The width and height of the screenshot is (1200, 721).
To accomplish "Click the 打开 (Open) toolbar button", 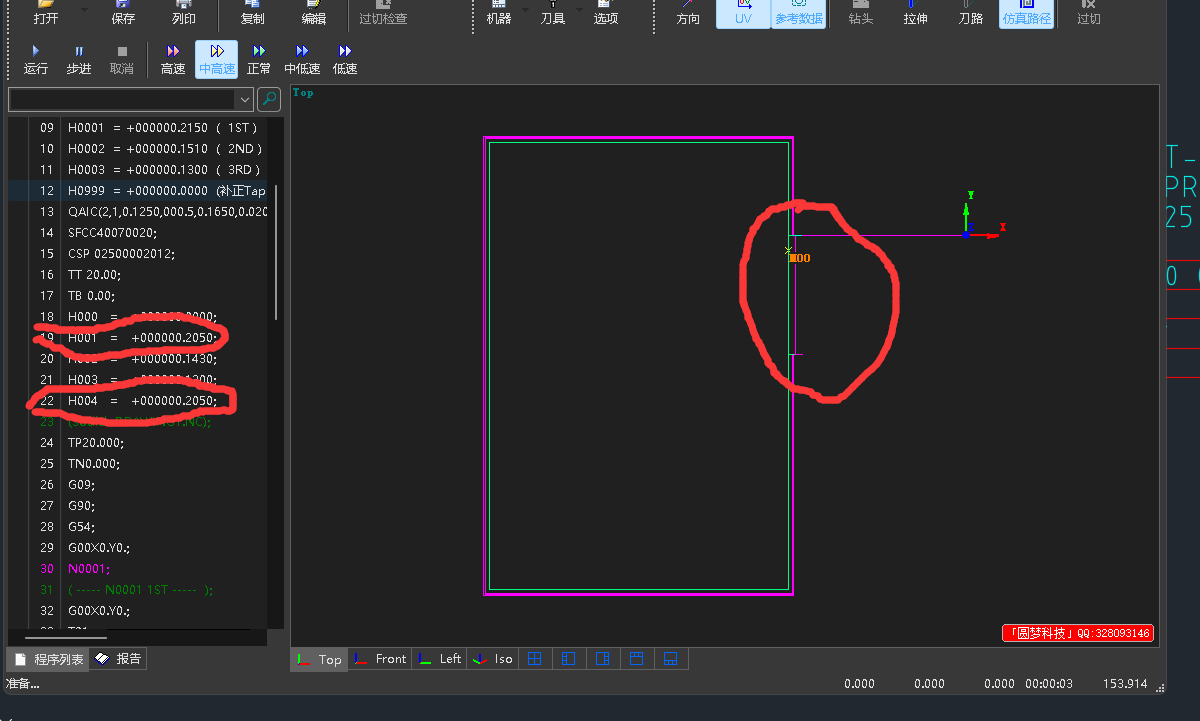I will tap(46, 13).
